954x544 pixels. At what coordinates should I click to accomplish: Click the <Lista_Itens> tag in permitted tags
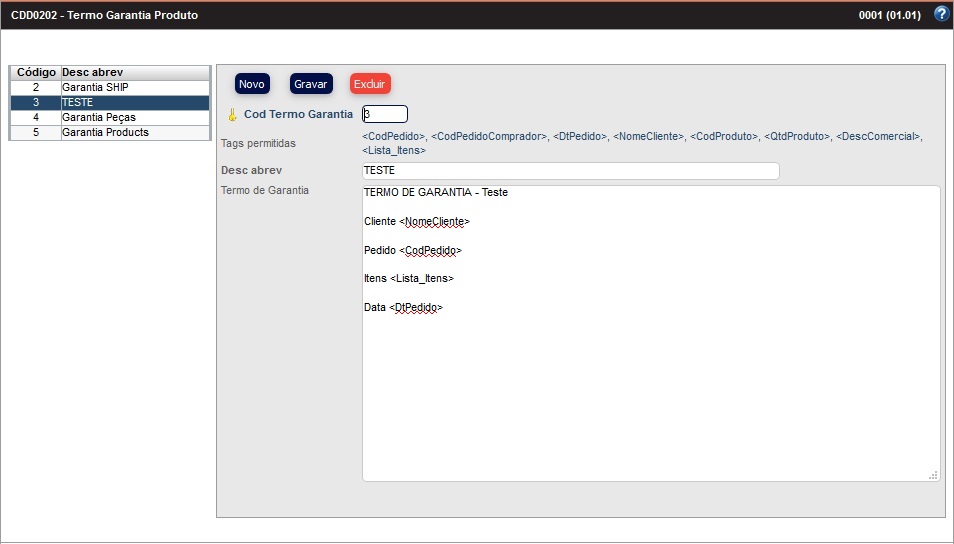click(394, 150)
